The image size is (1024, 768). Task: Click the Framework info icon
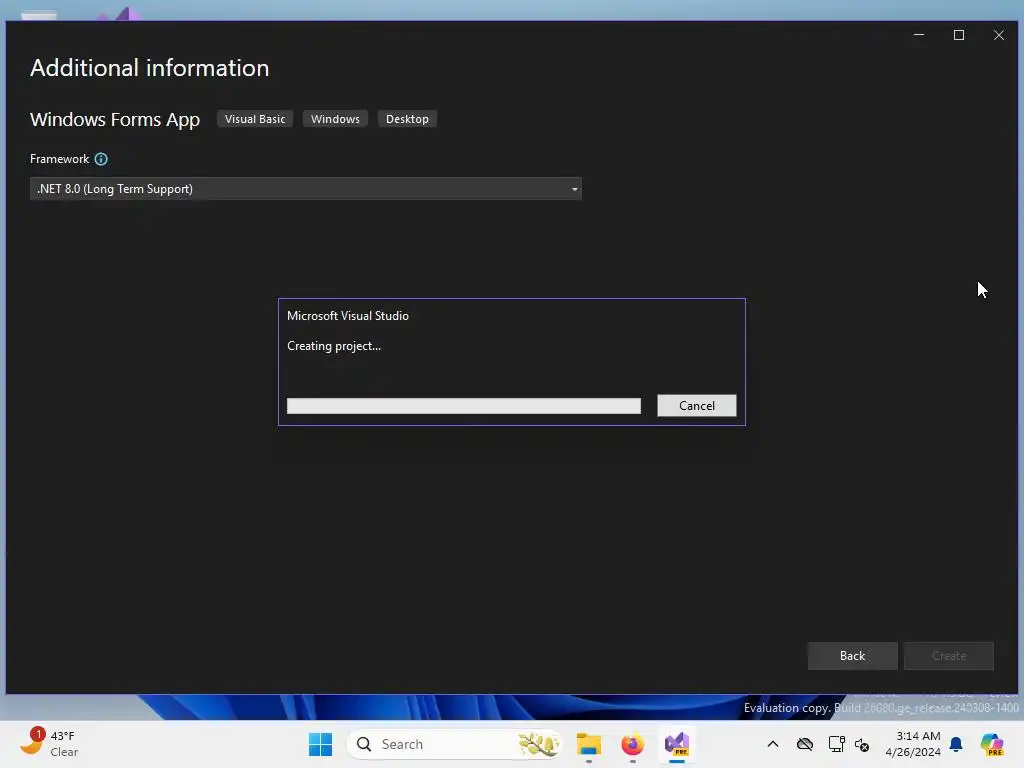point(101,159)
